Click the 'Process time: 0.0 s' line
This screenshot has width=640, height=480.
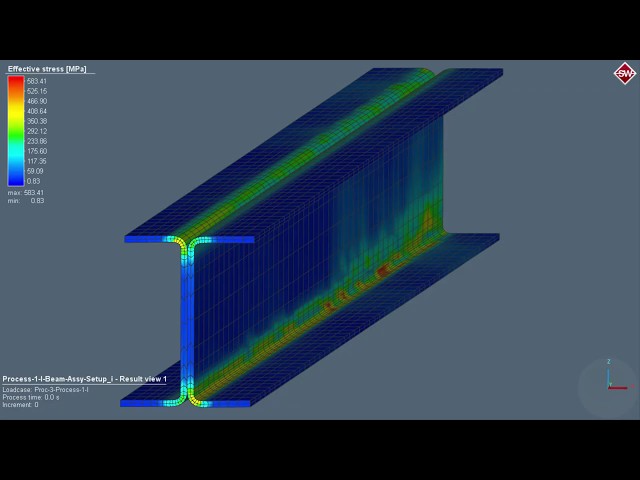tap(31, 397)
